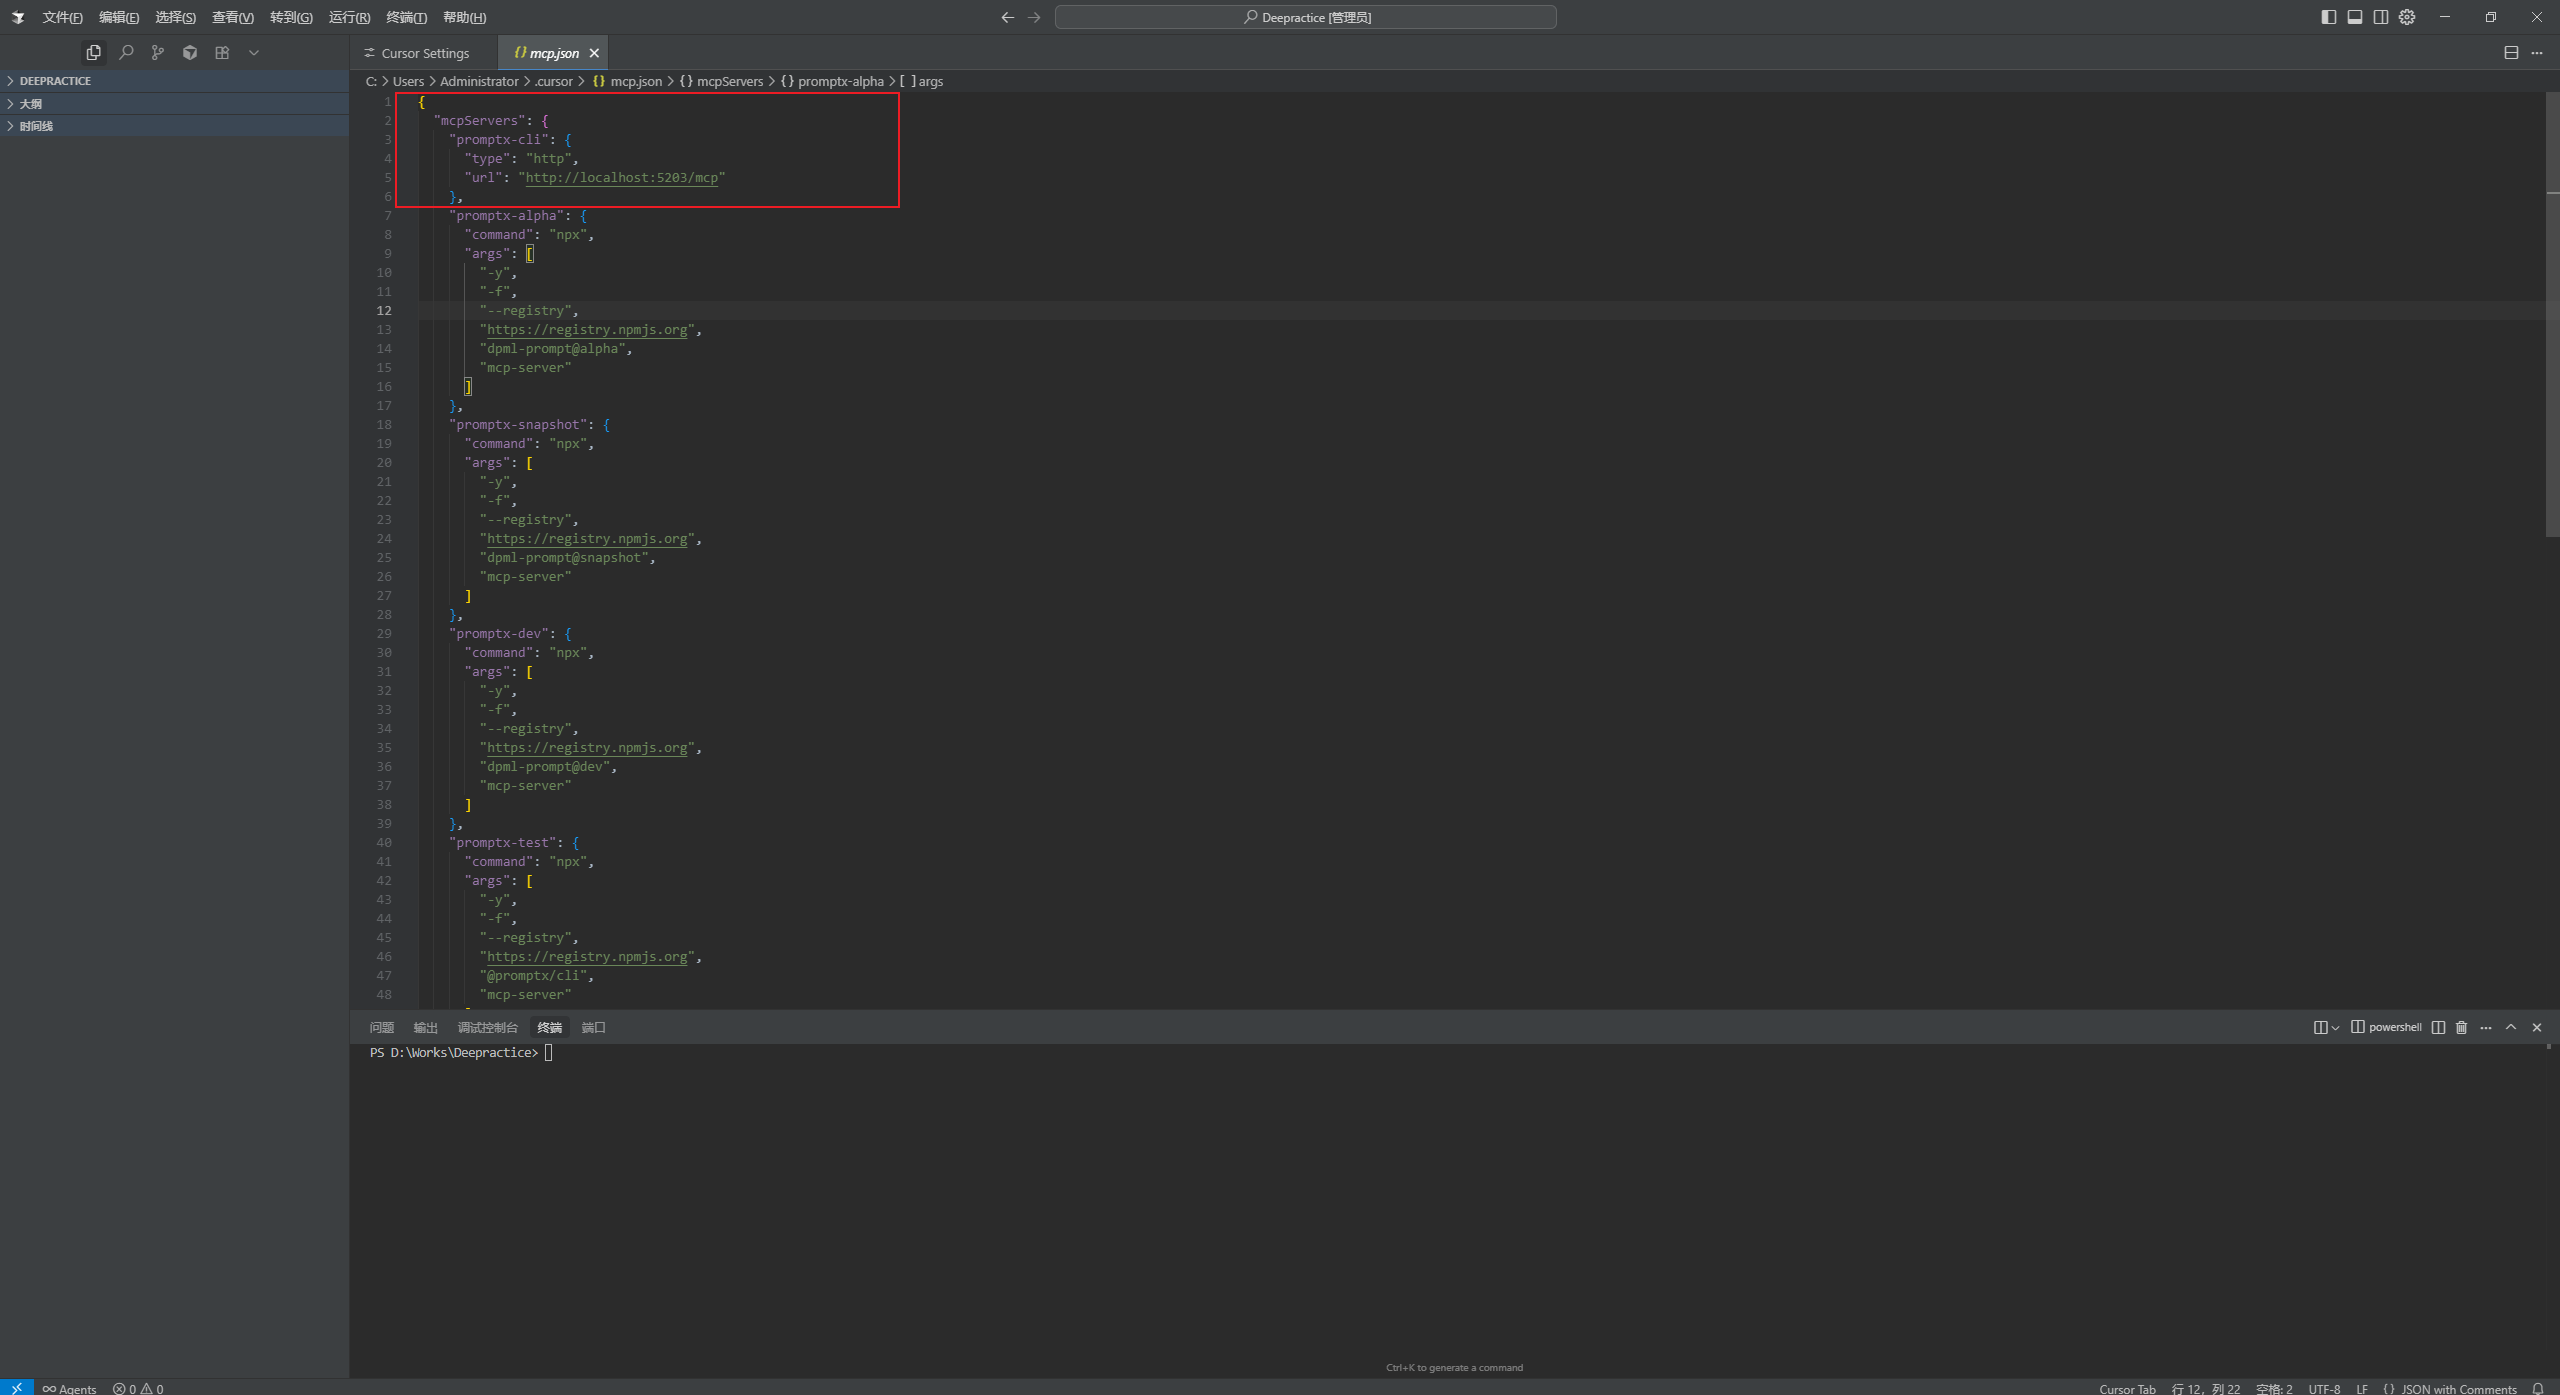Image resolution: width=2560 pixels, height=1395 pixels.
Task: Kill terminal trash icon
Action: 2462,1027
